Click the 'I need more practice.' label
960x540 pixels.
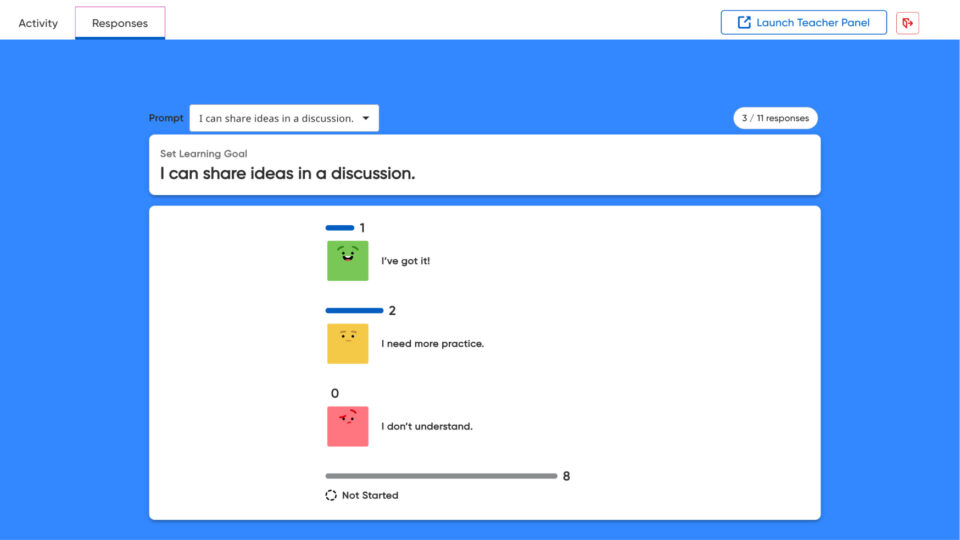click(432, 343)
